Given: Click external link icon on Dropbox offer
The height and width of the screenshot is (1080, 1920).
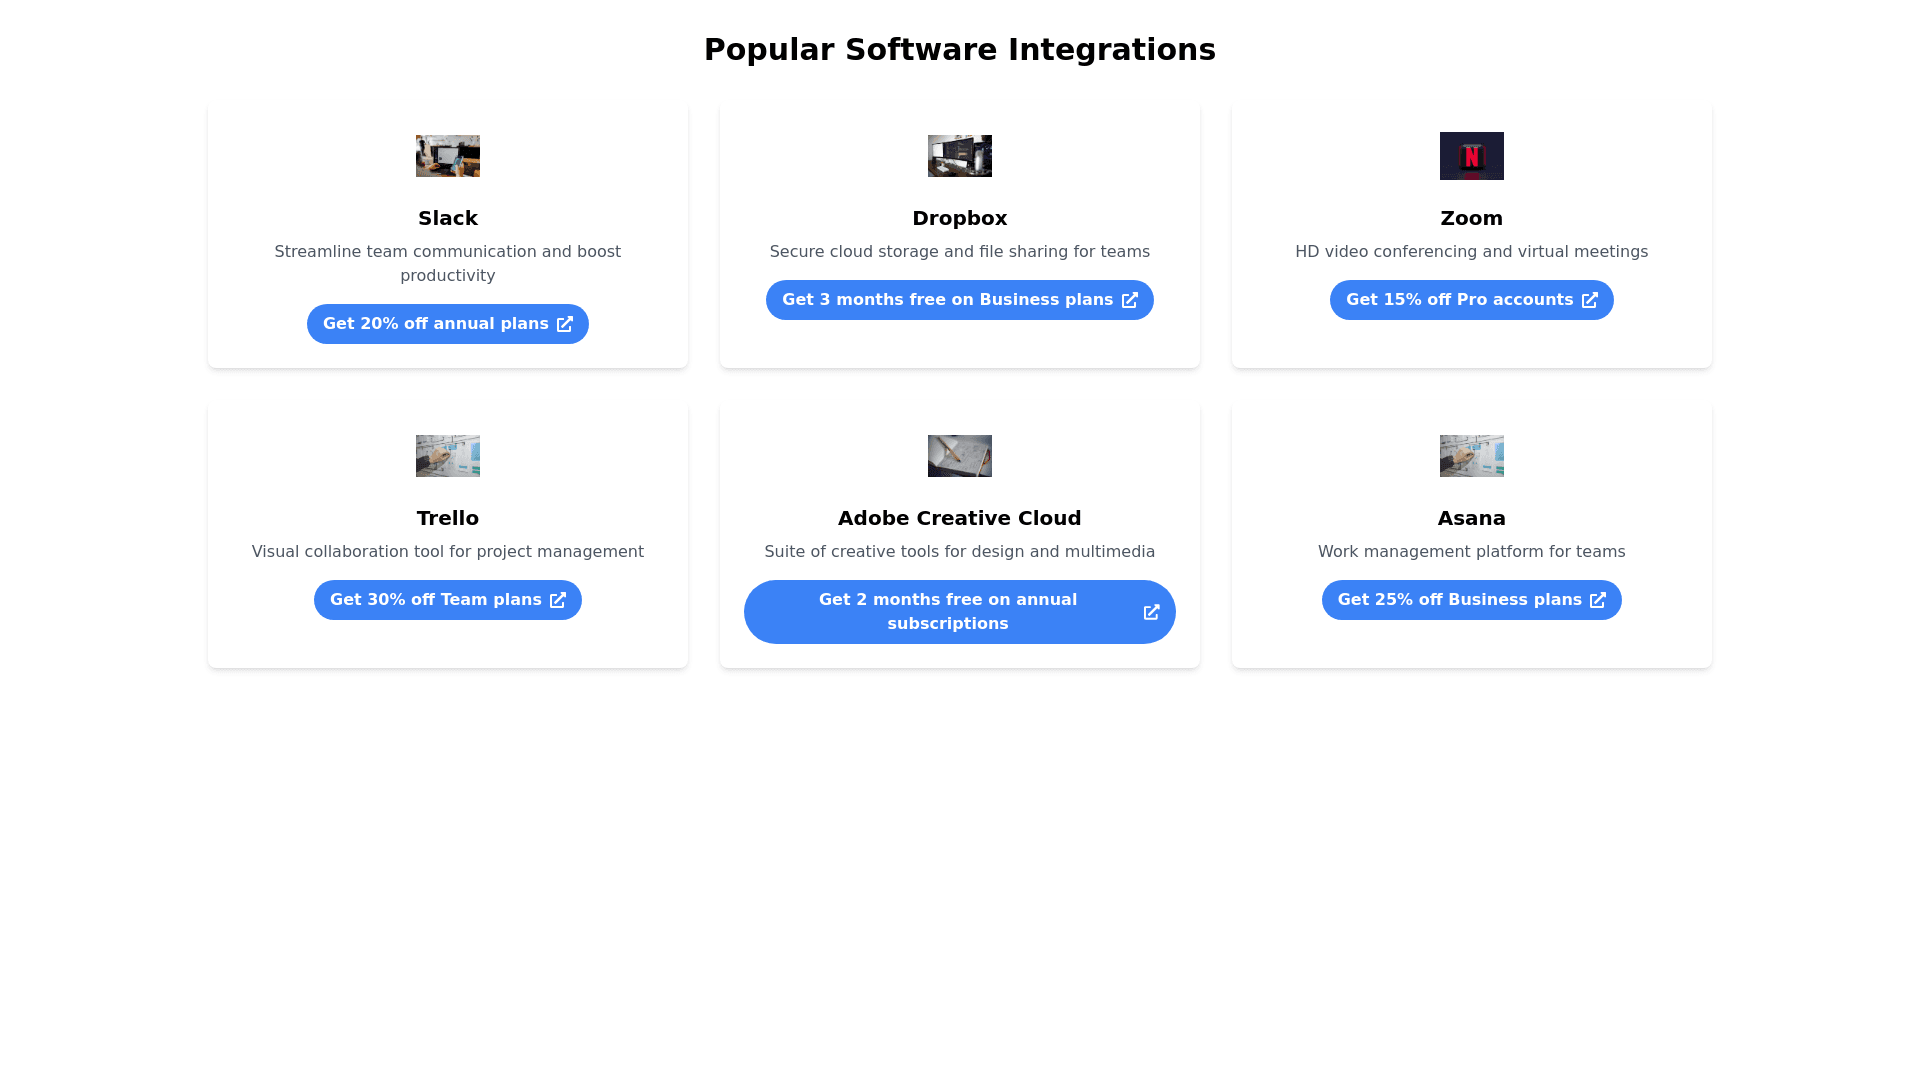Looking at the screenshot, I should (x=1130, y=300).
